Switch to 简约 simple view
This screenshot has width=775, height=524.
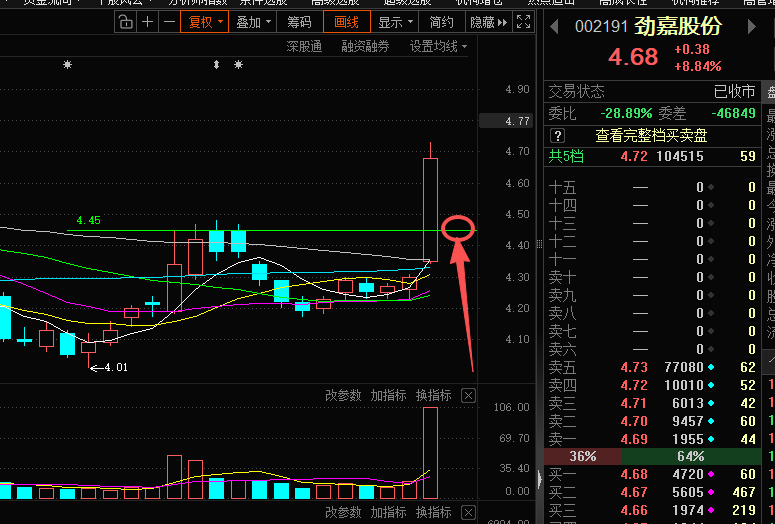pyautogui.click(x=441, y=22)
